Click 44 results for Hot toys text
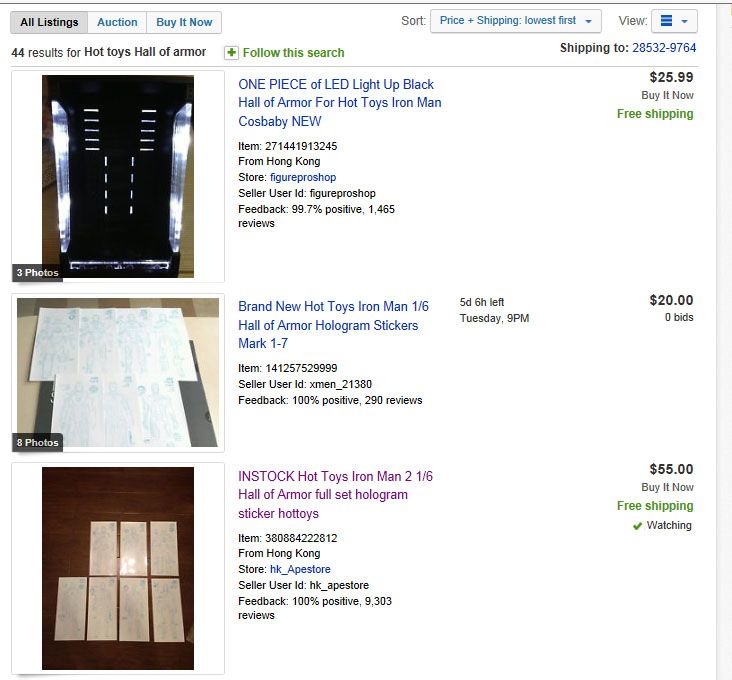732x680 pixels. pos(108,52)
